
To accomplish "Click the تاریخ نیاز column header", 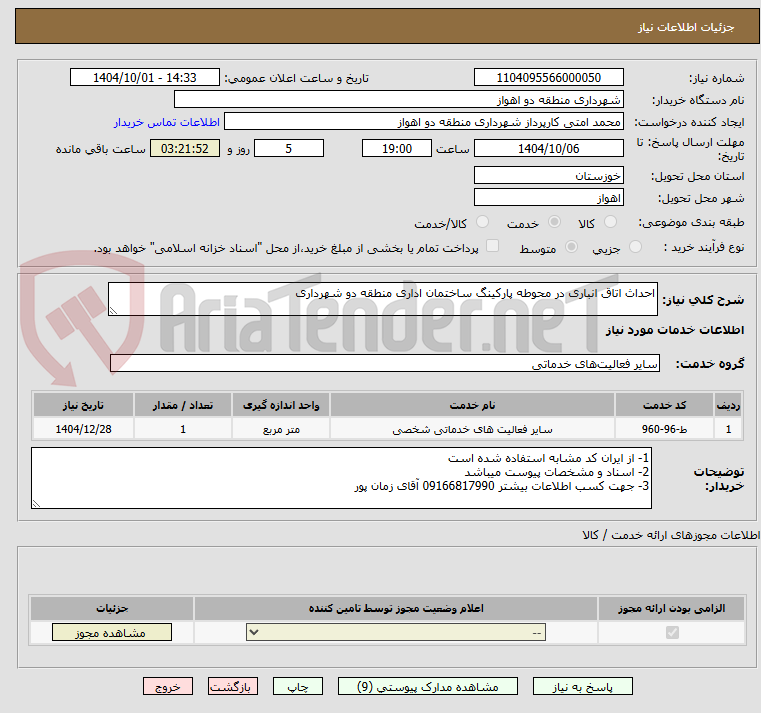I will 83,405.
